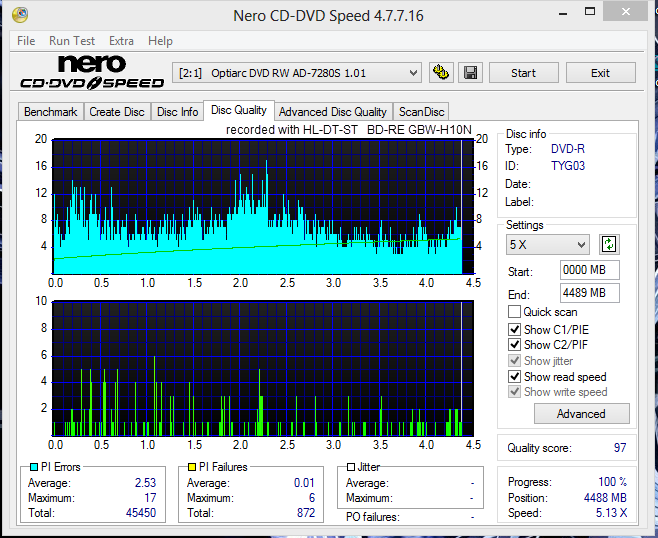Click the PI Failures graph area
658x538 pixels.
tap(263, 368)
